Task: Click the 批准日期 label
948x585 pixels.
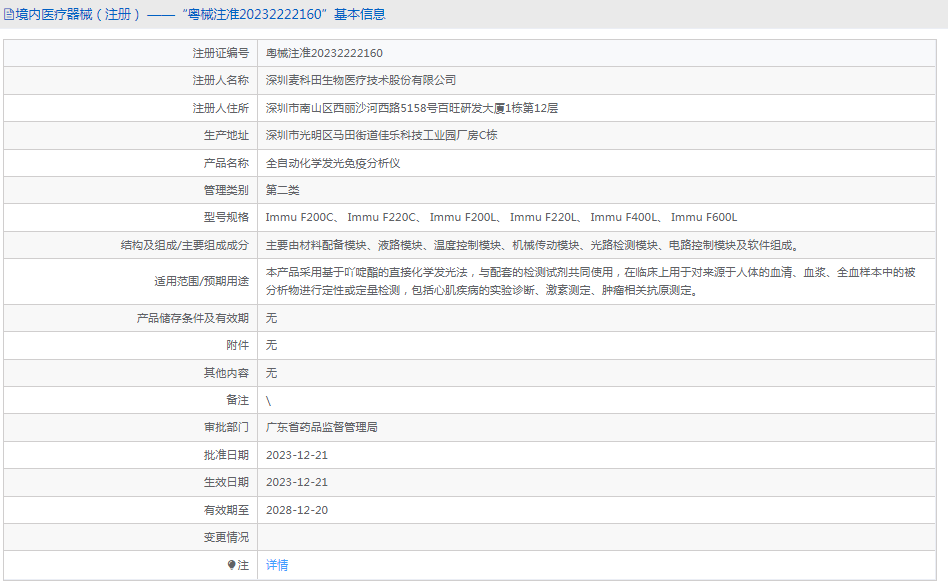Action: (x=226, y=455)
